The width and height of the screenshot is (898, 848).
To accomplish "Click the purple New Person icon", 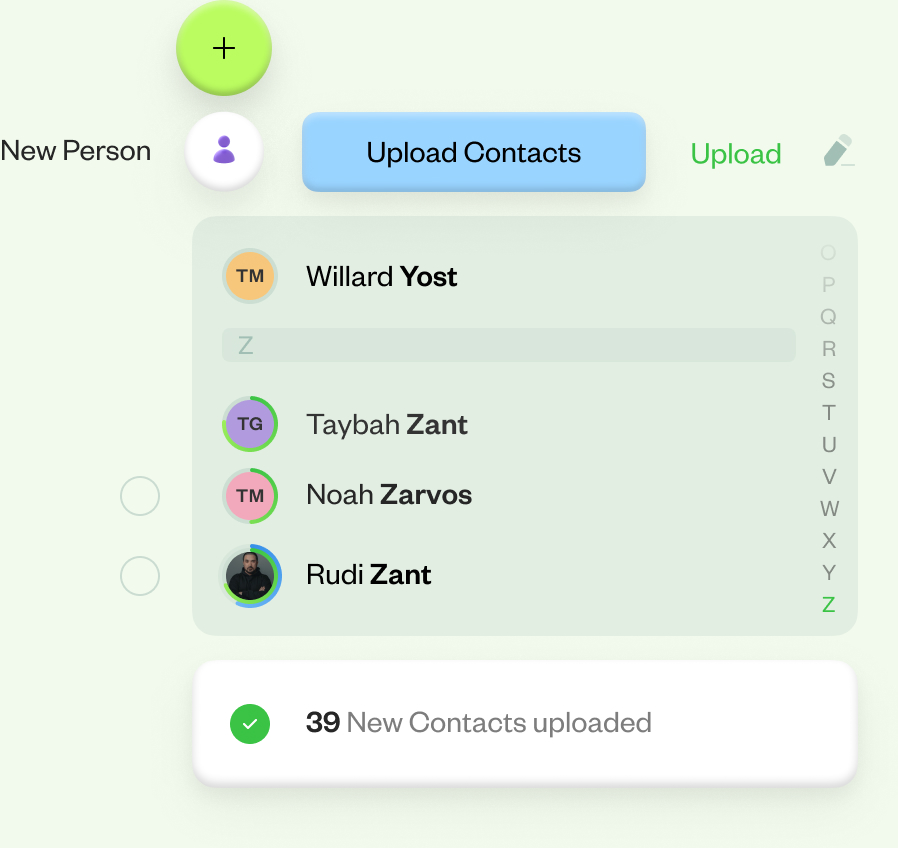I will tap(224, 151).
